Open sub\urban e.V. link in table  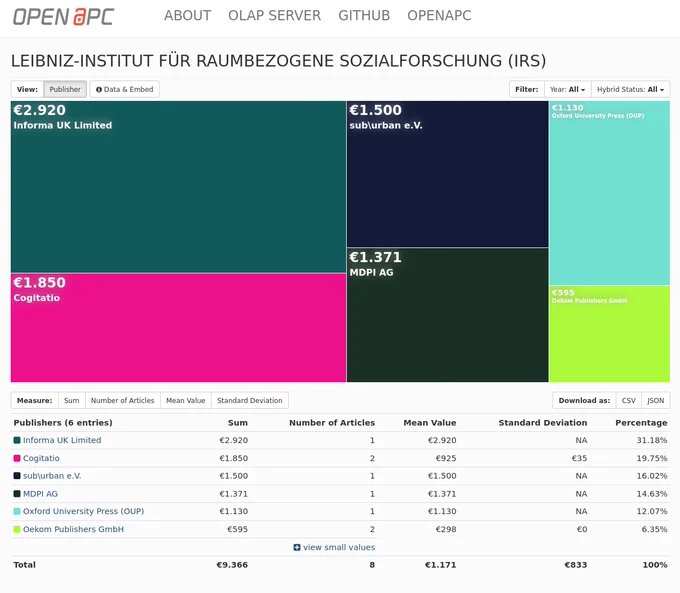point(52,476)
